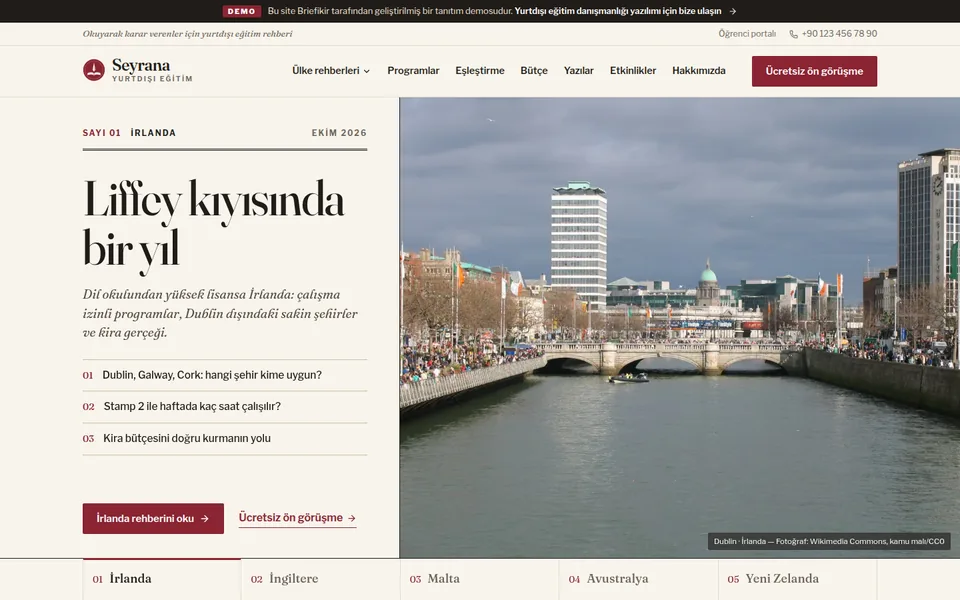The height and width of the screenshot is (600, 960).
Task: Click İrlanda rehberini oku button
Action: tap(153, 519)
